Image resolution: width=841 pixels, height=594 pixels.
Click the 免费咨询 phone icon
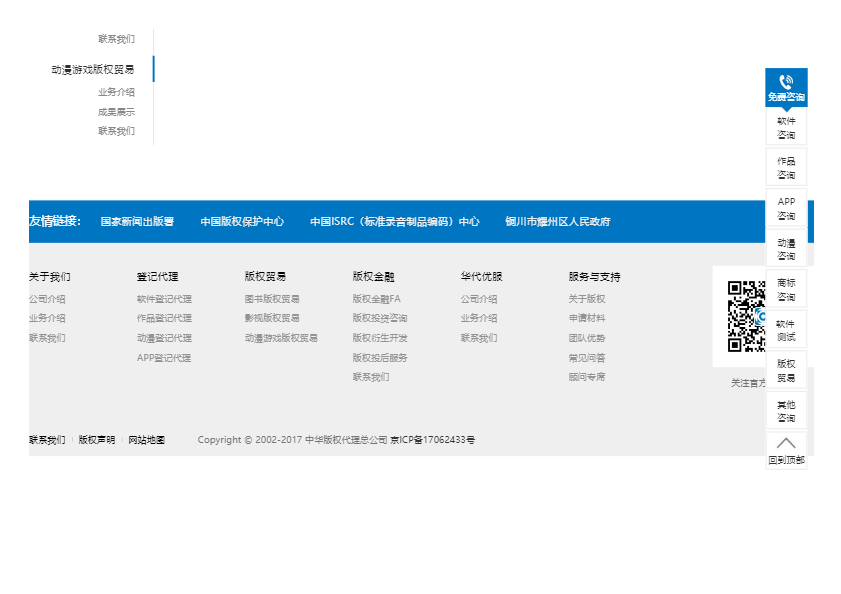(x=786, y=82)
